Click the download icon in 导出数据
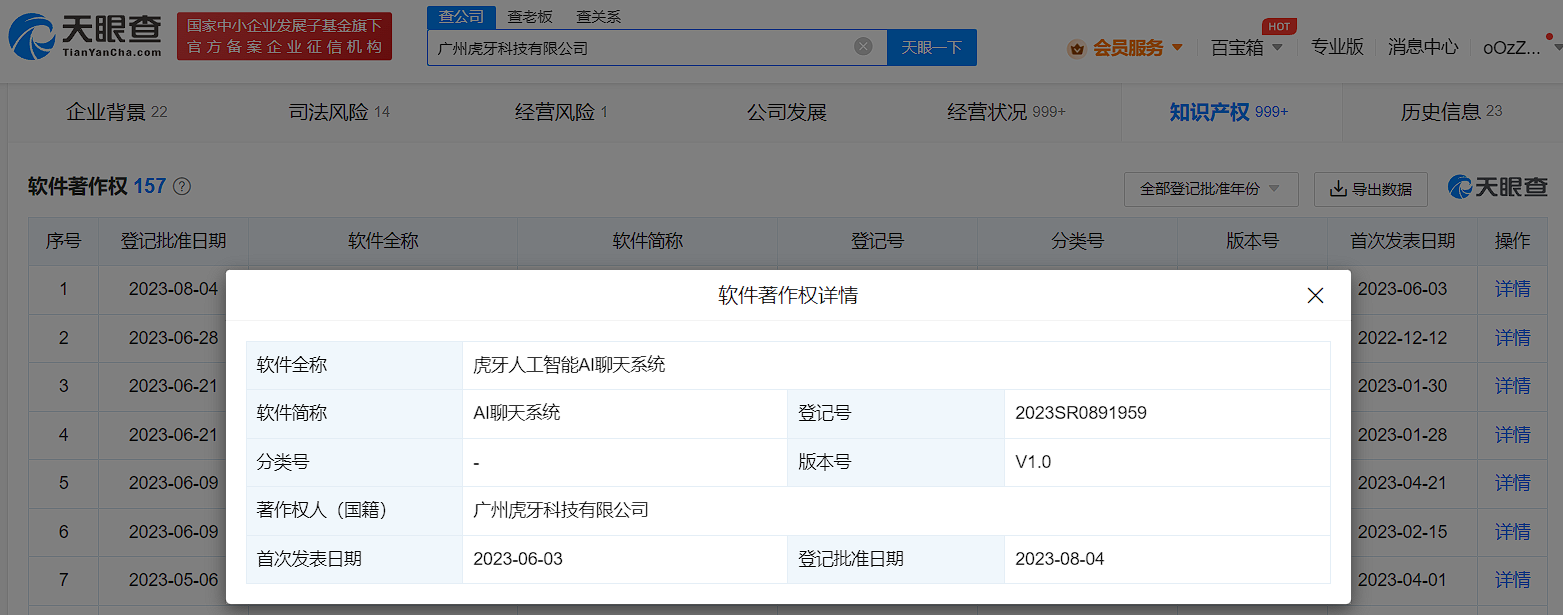This screenshot has height=615, width=1563. [1337, 189]
